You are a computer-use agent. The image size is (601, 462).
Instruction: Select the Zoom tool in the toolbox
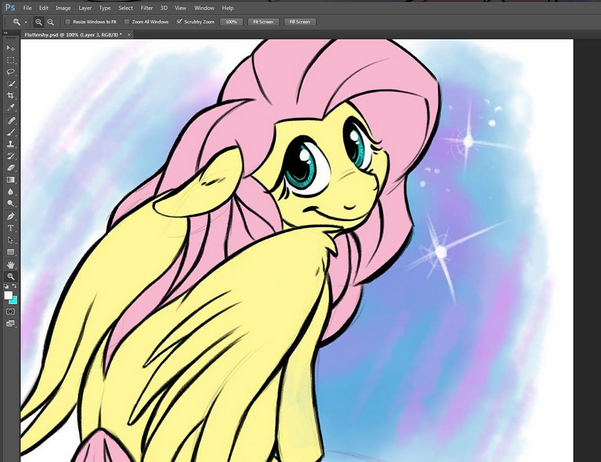[10, 276]
